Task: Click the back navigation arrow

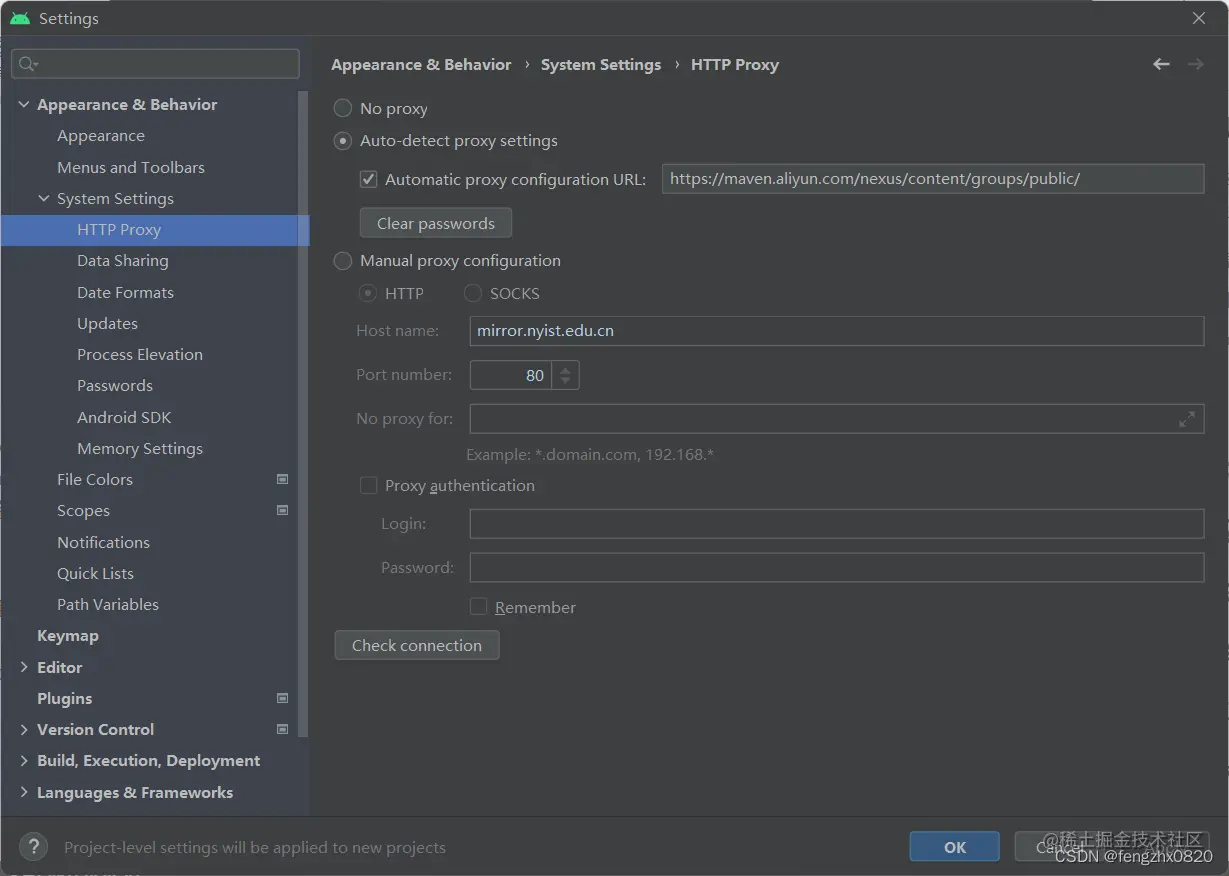Action: [x=1161, y=64]
